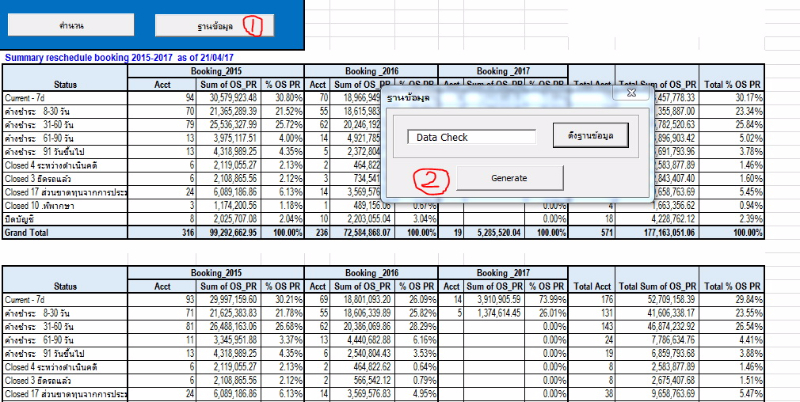
Task: Click the 73.99% percentage cell
Action: [x=547, y=298]
